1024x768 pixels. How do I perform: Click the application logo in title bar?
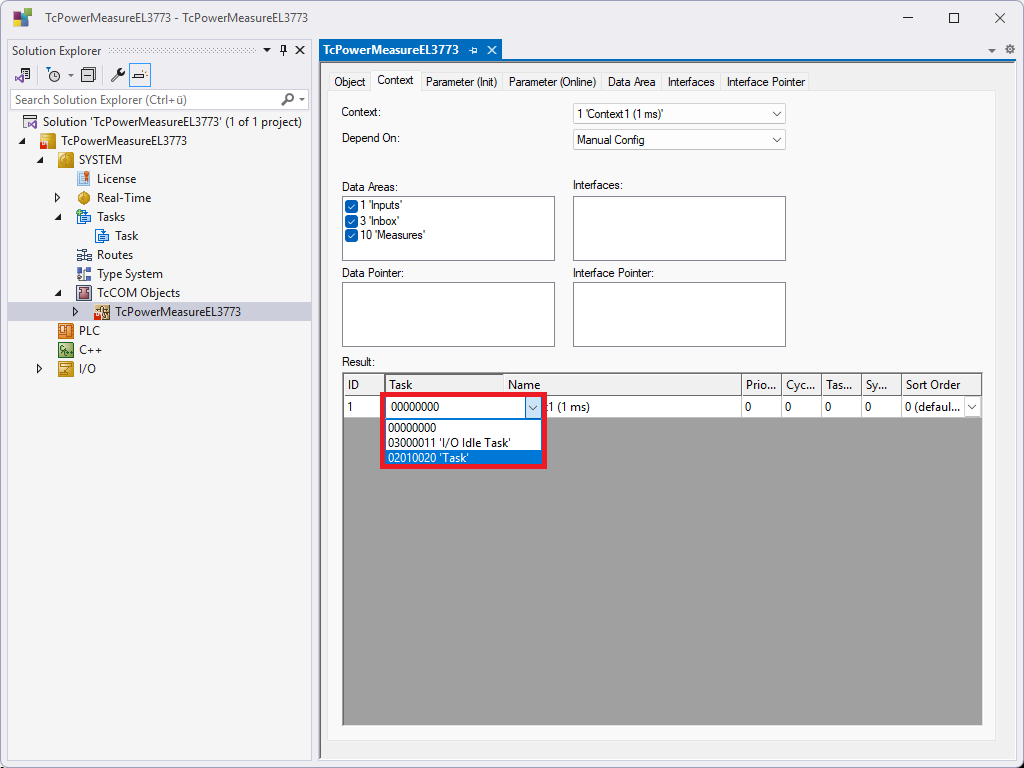[x=22, y=18]
